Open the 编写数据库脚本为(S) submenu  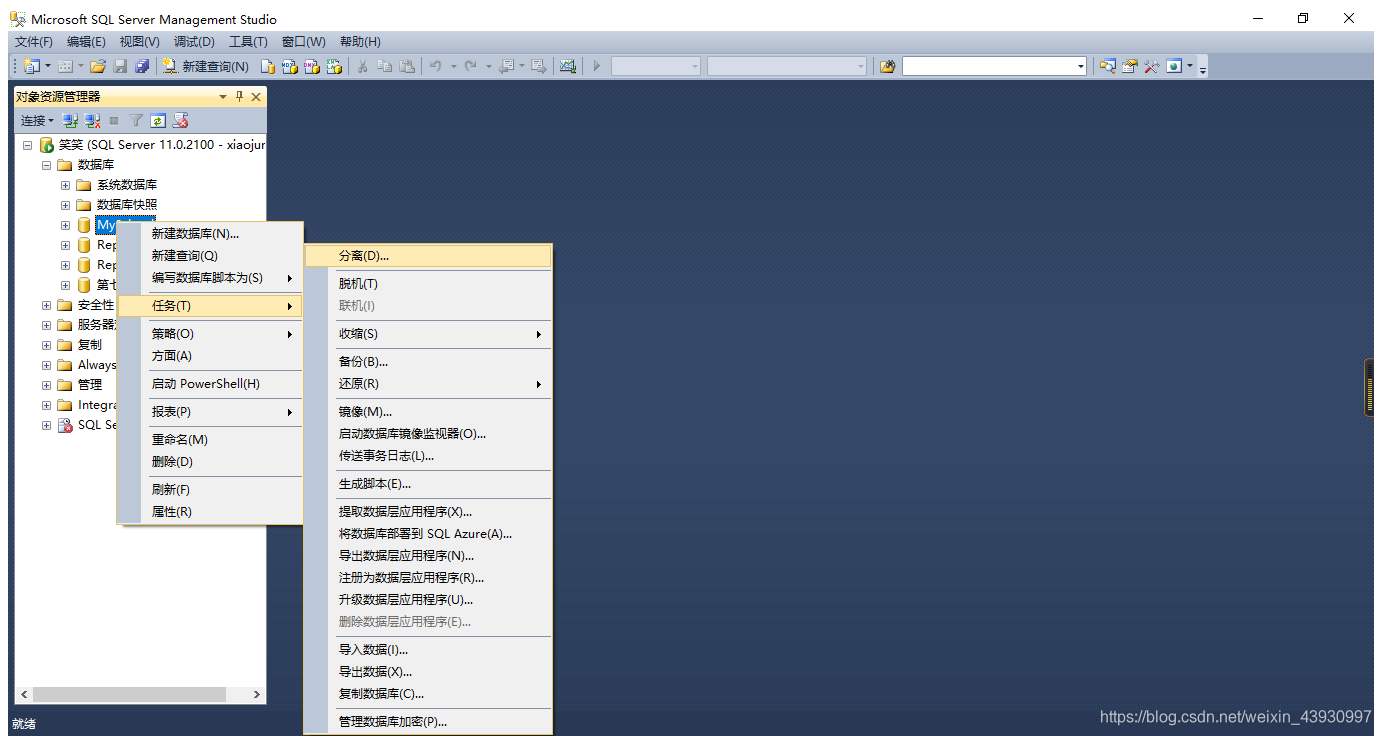[x=210, y=278]
